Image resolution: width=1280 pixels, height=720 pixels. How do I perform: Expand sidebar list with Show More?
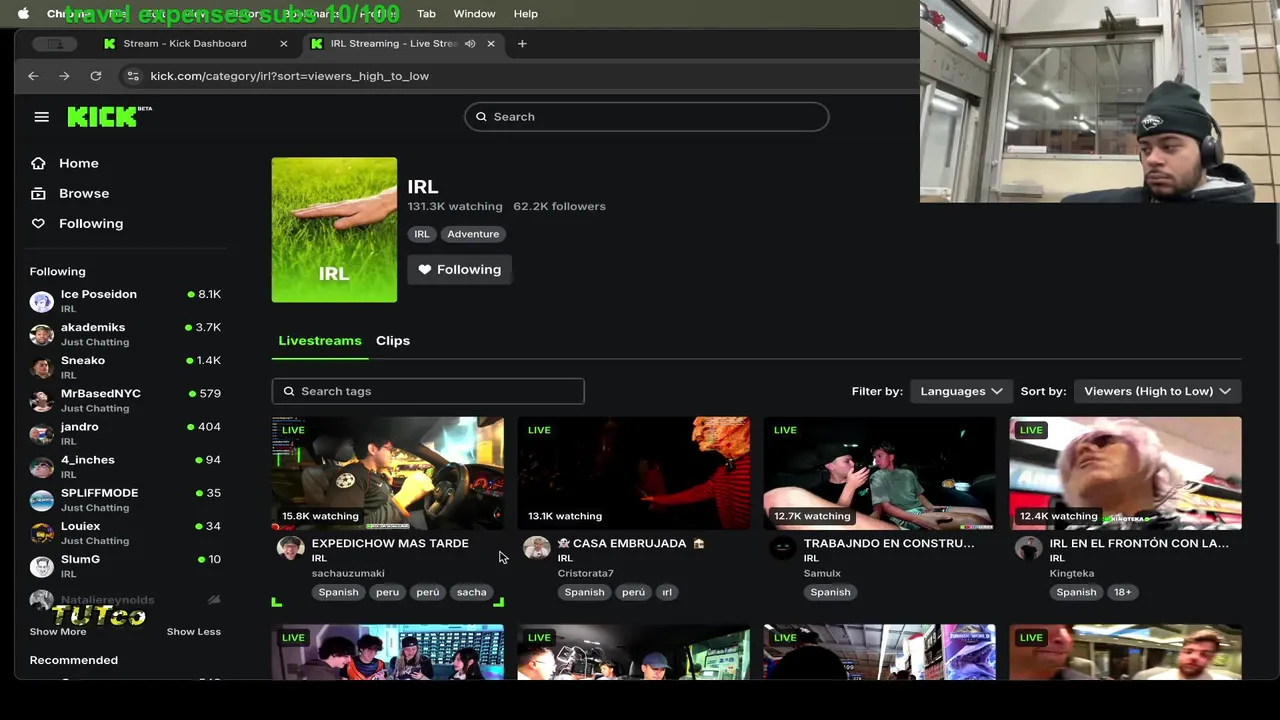coord(58,632)
